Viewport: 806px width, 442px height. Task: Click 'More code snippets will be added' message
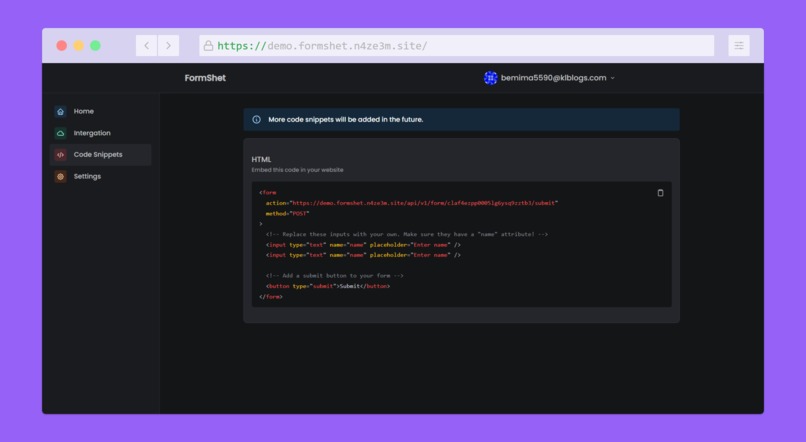345,119
